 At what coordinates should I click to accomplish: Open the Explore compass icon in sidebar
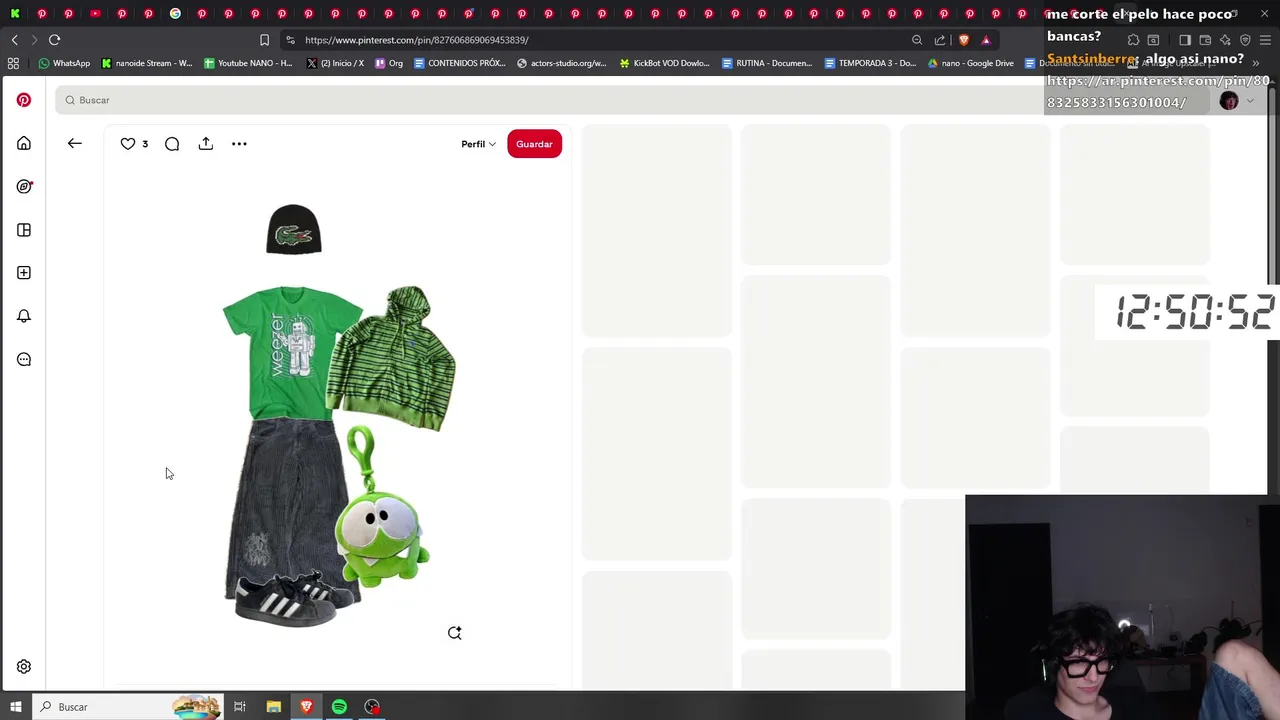pyautogui.click(x=24, y=186)
